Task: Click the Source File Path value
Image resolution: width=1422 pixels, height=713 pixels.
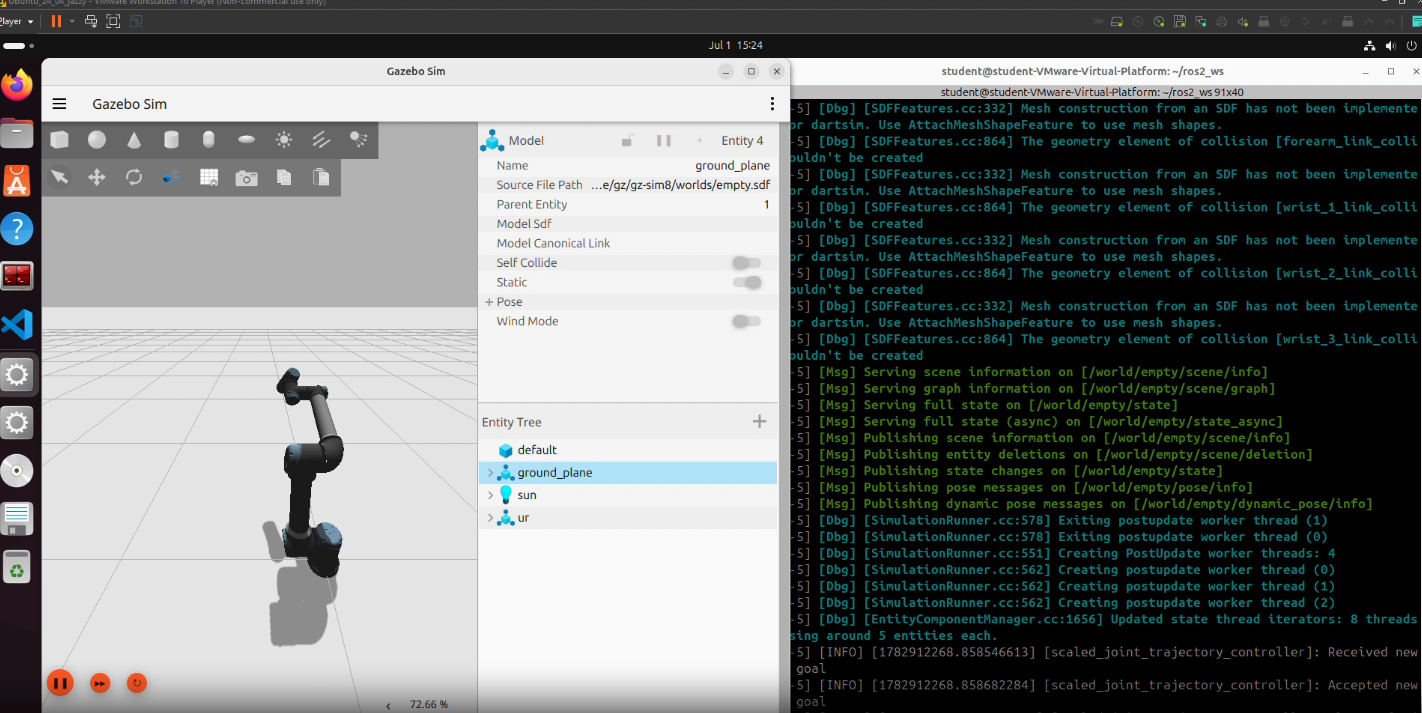Action: (680, 185)
